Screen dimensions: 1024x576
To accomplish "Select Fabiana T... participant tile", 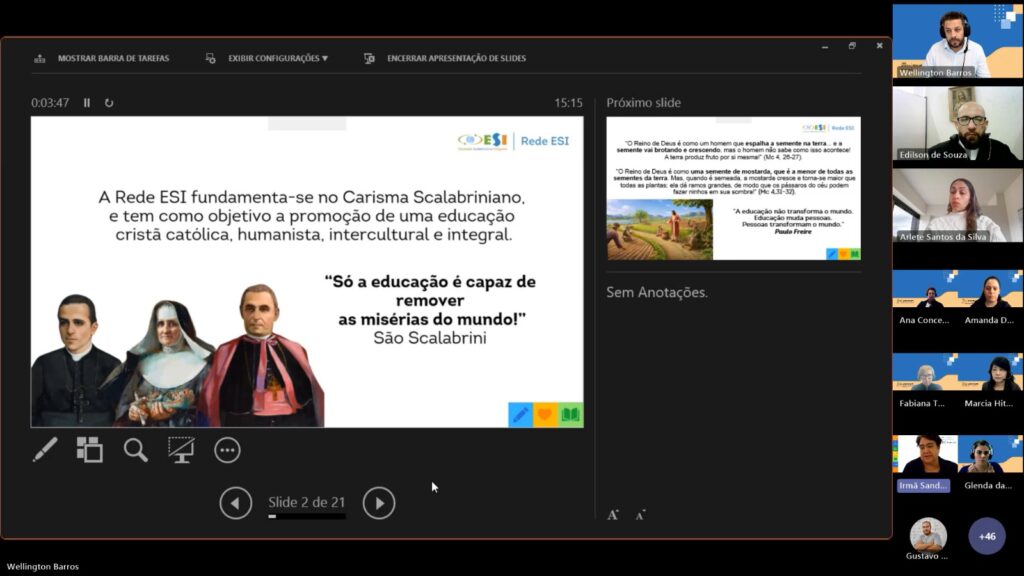I will pos(925,381).
